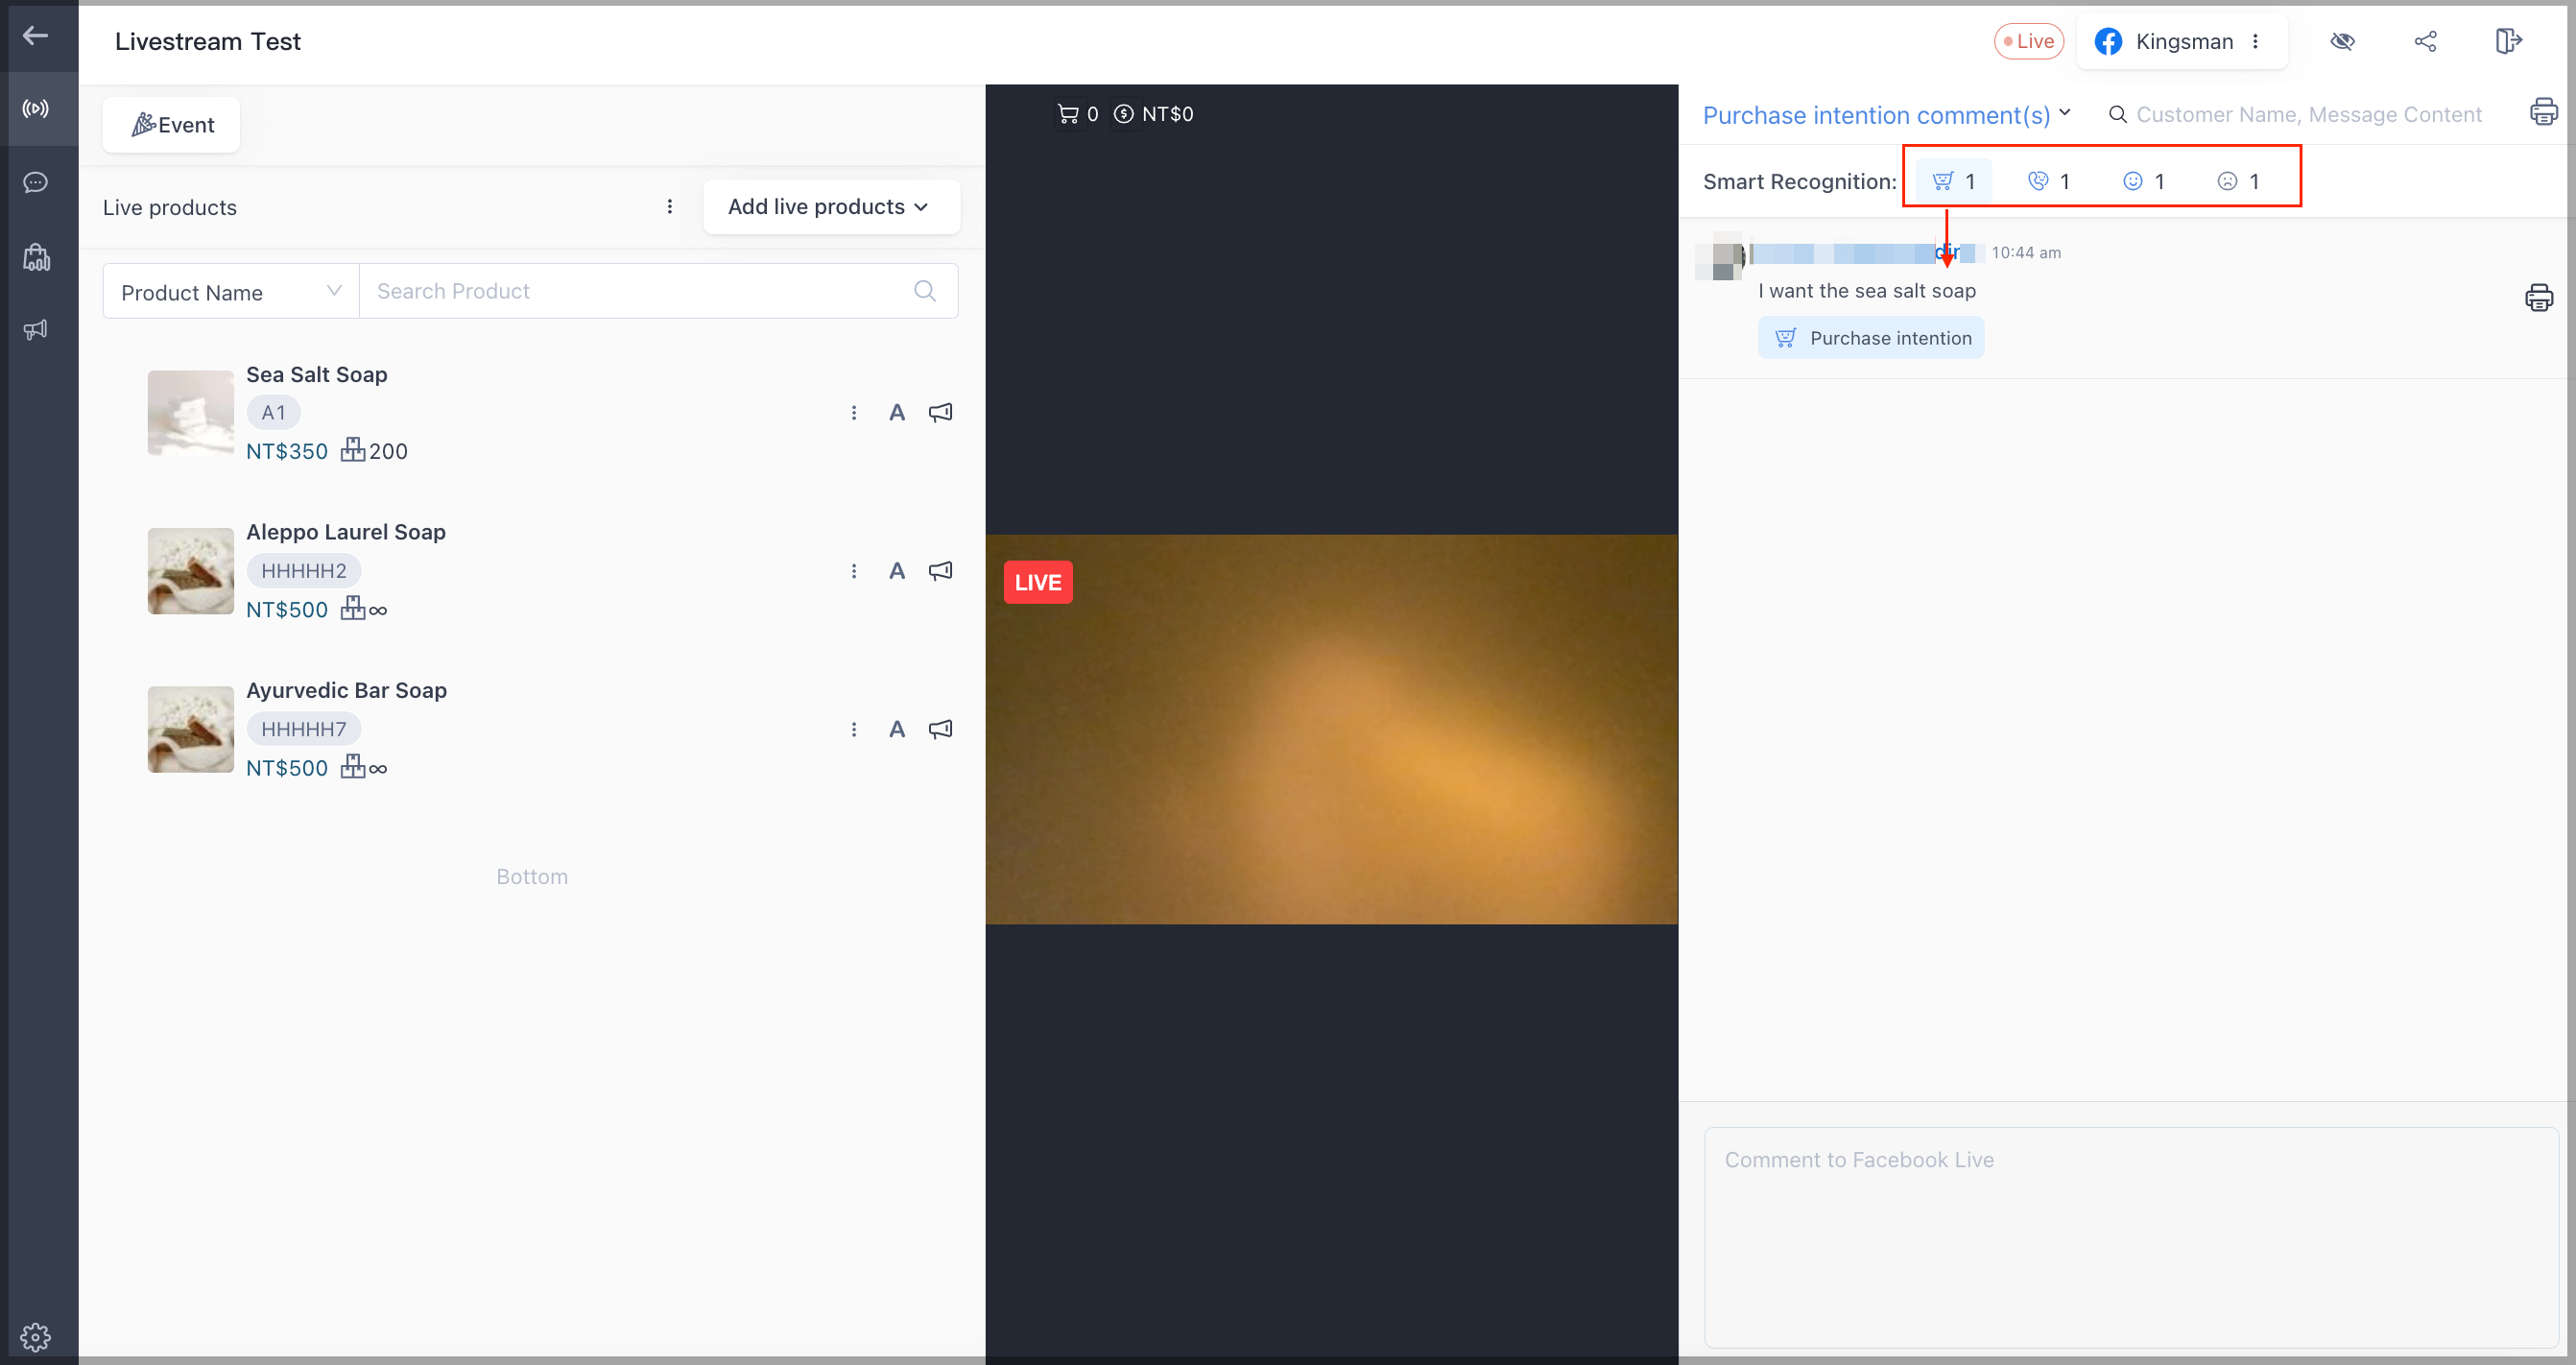This screenshot has width=2576, height=1365.
Task: Open Product Name filter dropdown
Action: pyautogui.click(x=231, y=292)
